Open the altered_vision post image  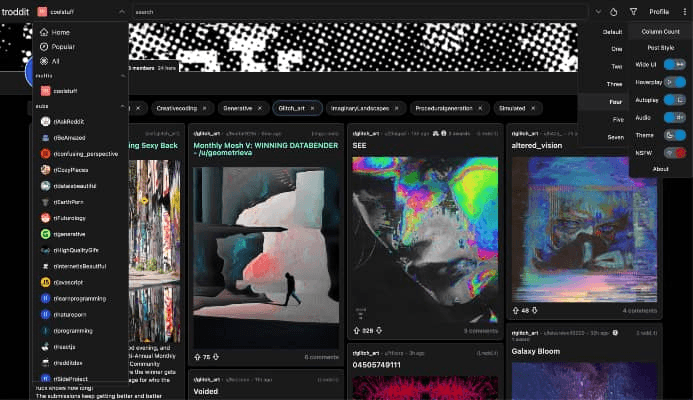click(x=584, y=229)
